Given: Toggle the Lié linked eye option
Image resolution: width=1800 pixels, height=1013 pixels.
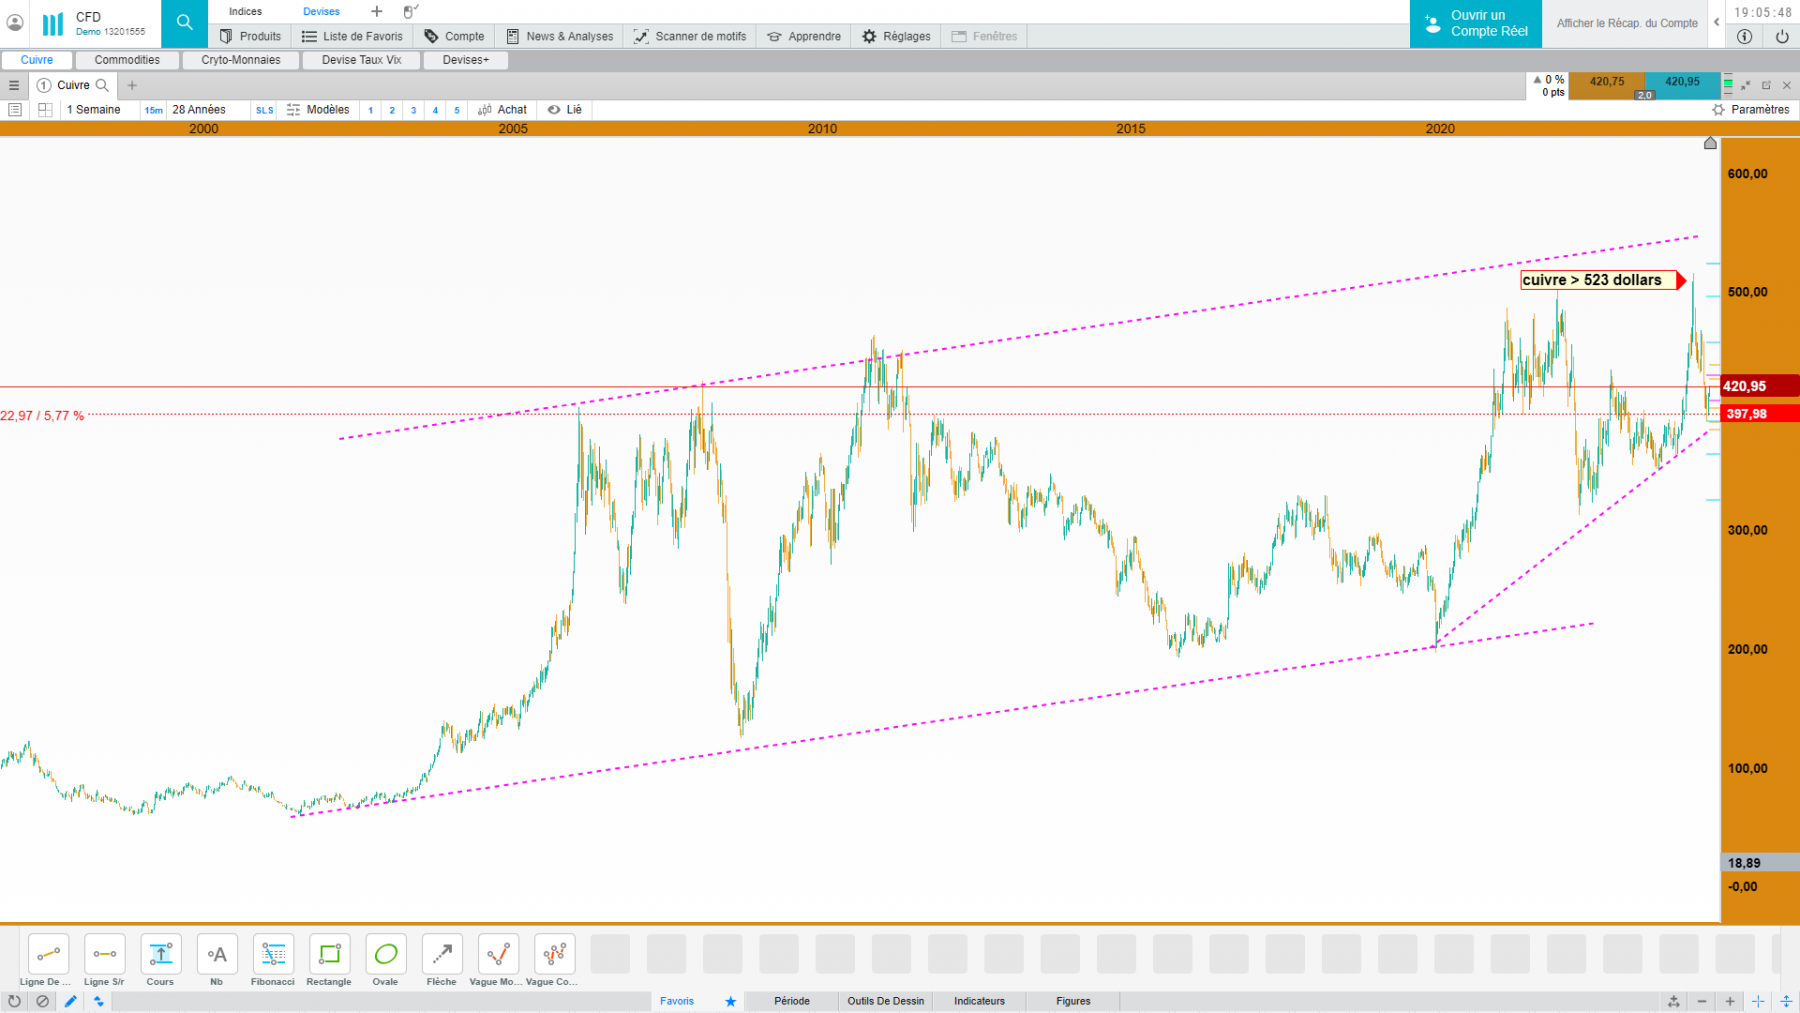Looking at the screenshot, I should 565,110.
